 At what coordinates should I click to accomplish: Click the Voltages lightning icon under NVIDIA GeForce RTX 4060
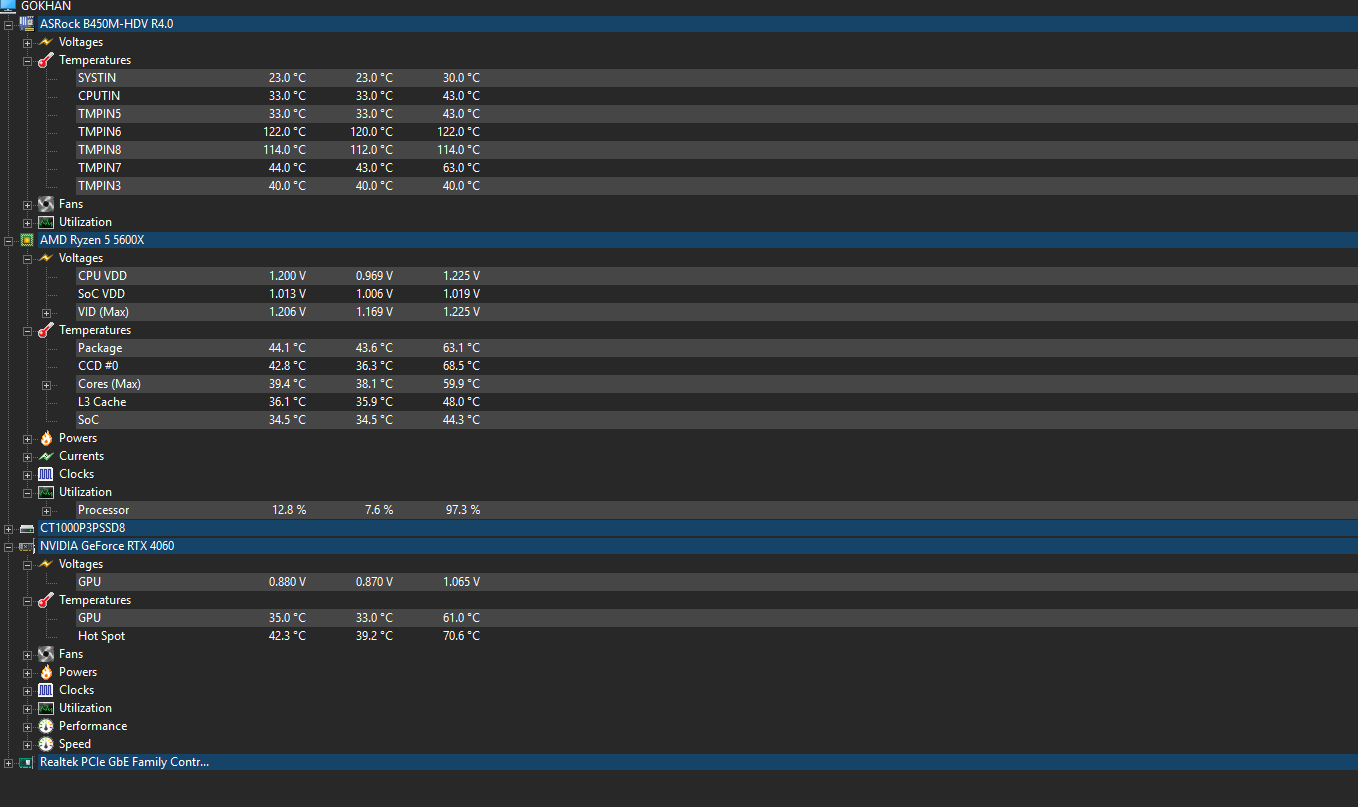[x=46, y=564]
